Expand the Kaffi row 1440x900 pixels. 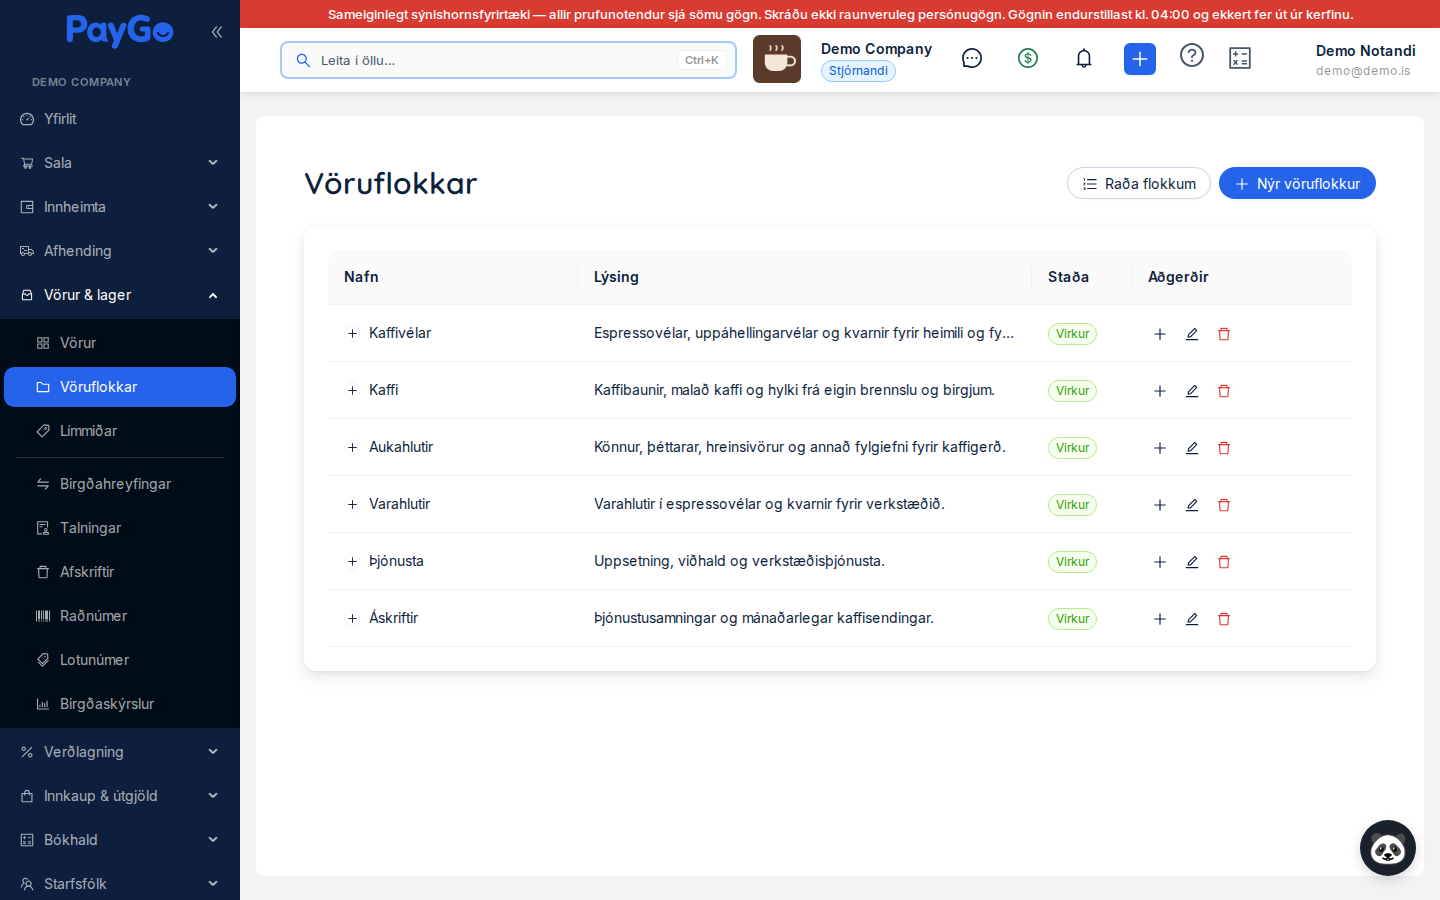coord(352,391)
